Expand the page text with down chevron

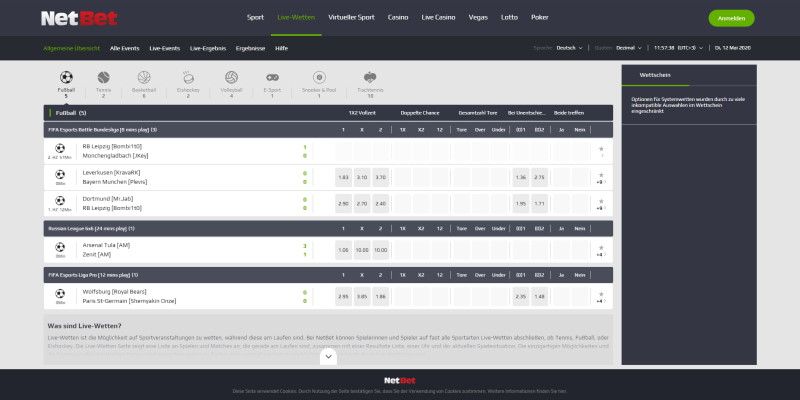[x=329, y=357]
